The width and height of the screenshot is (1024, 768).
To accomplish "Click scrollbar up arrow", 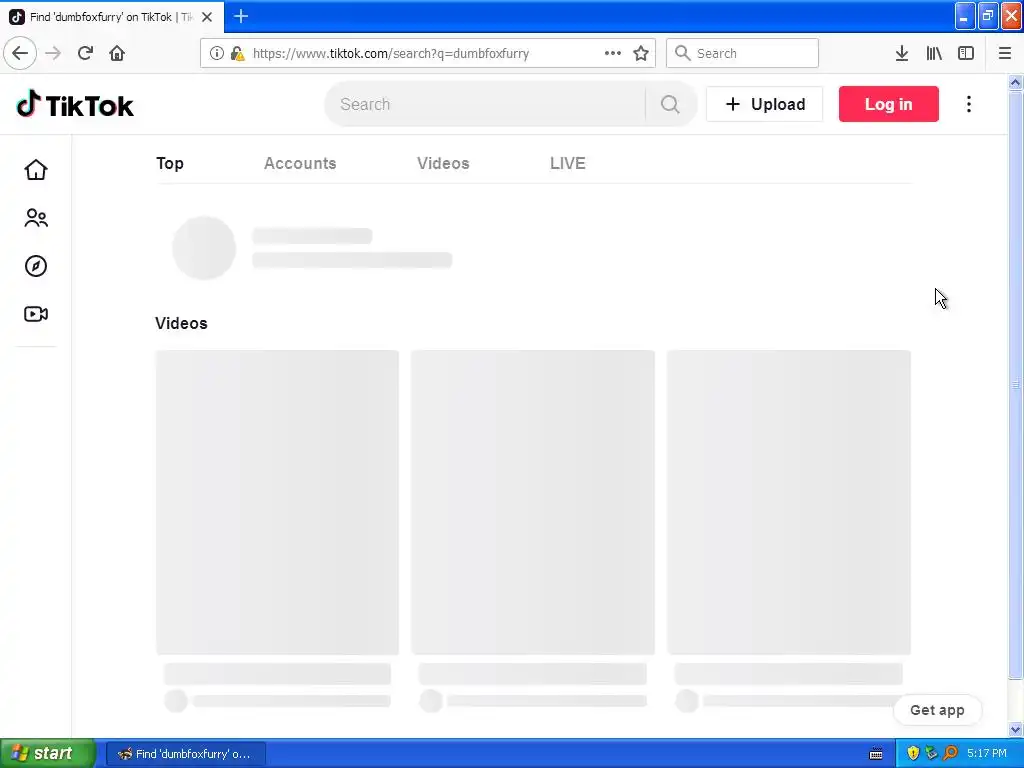I will click(1016, 82).
